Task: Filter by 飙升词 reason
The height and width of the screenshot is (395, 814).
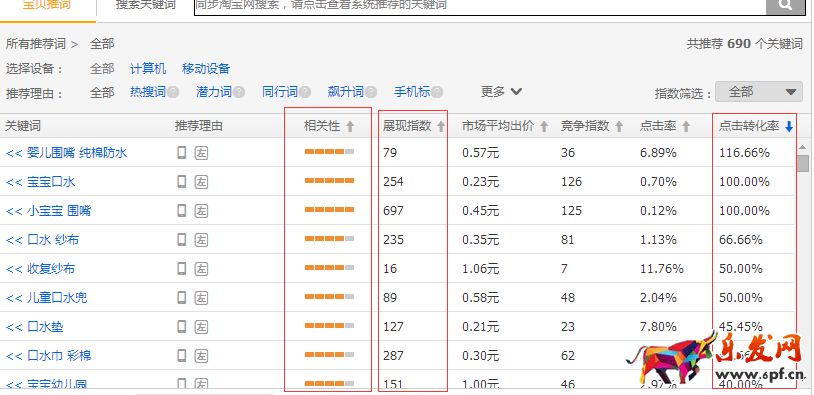Action: (x=346, y=92)
